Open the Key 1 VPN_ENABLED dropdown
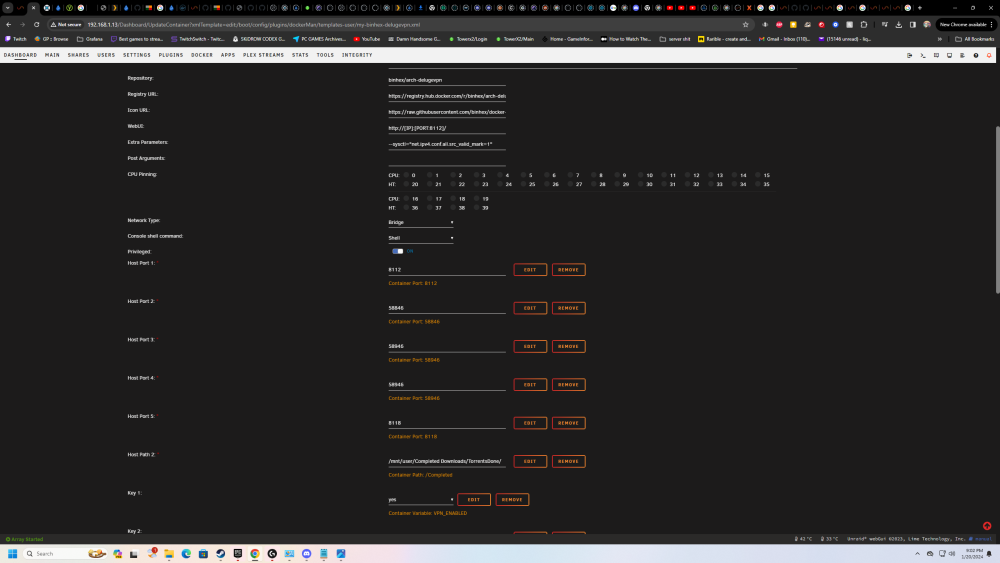The image size is (1000, 563). point(421,499)
